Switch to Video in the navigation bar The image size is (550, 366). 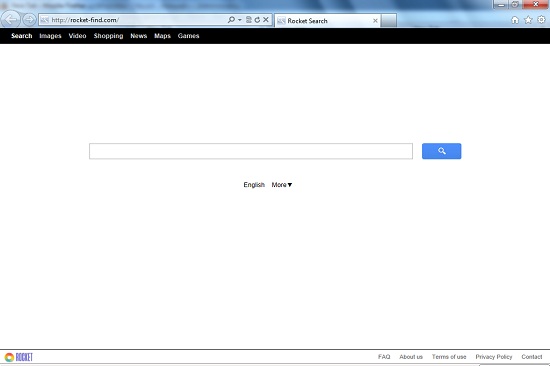pos(77,36)
